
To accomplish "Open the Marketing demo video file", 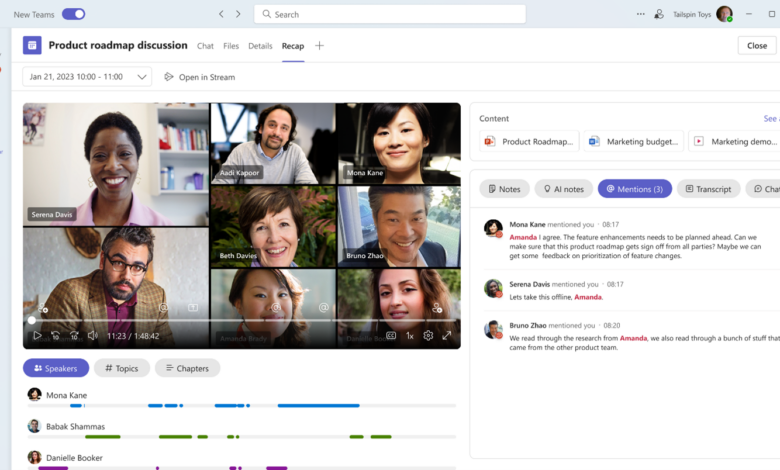I will [x=736, y=141].
